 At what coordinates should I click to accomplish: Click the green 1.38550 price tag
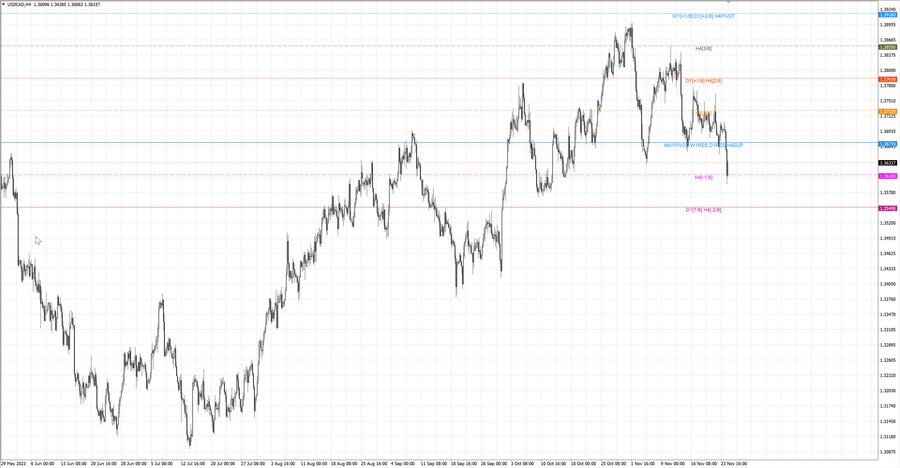coord(888,47)
